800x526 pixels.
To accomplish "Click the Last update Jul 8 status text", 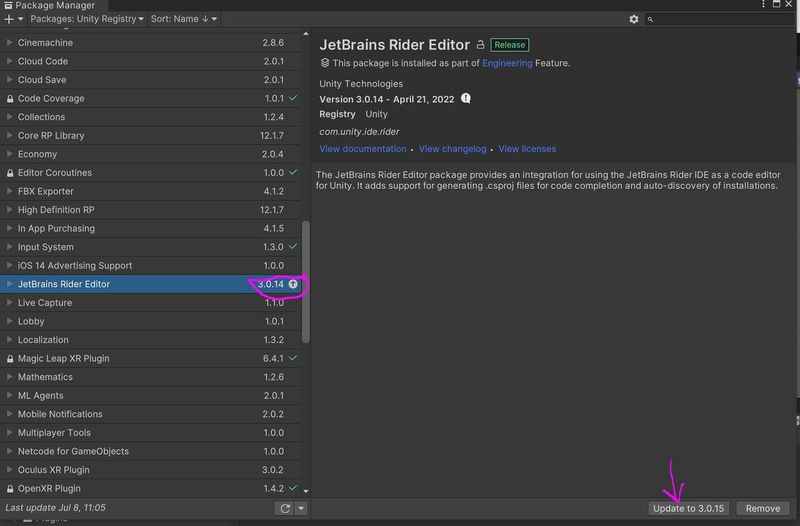I will point(56,508).
